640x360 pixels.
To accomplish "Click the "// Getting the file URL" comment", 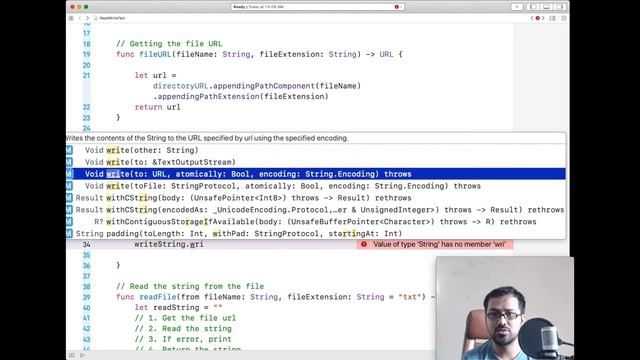I will [x=169, y=44].
